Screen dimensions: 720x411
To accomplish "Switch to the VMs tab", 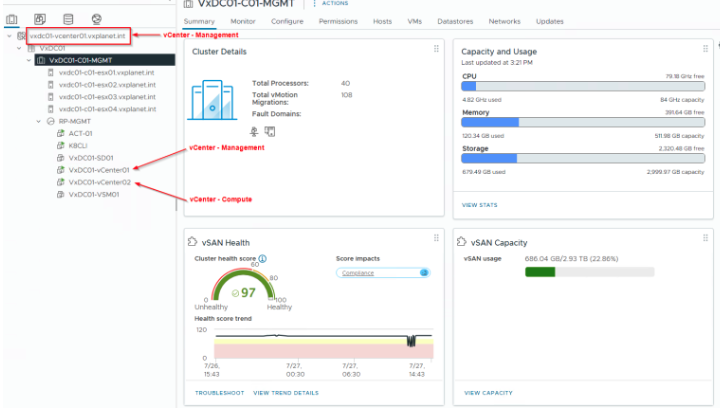I will click(x=415, y=22).
